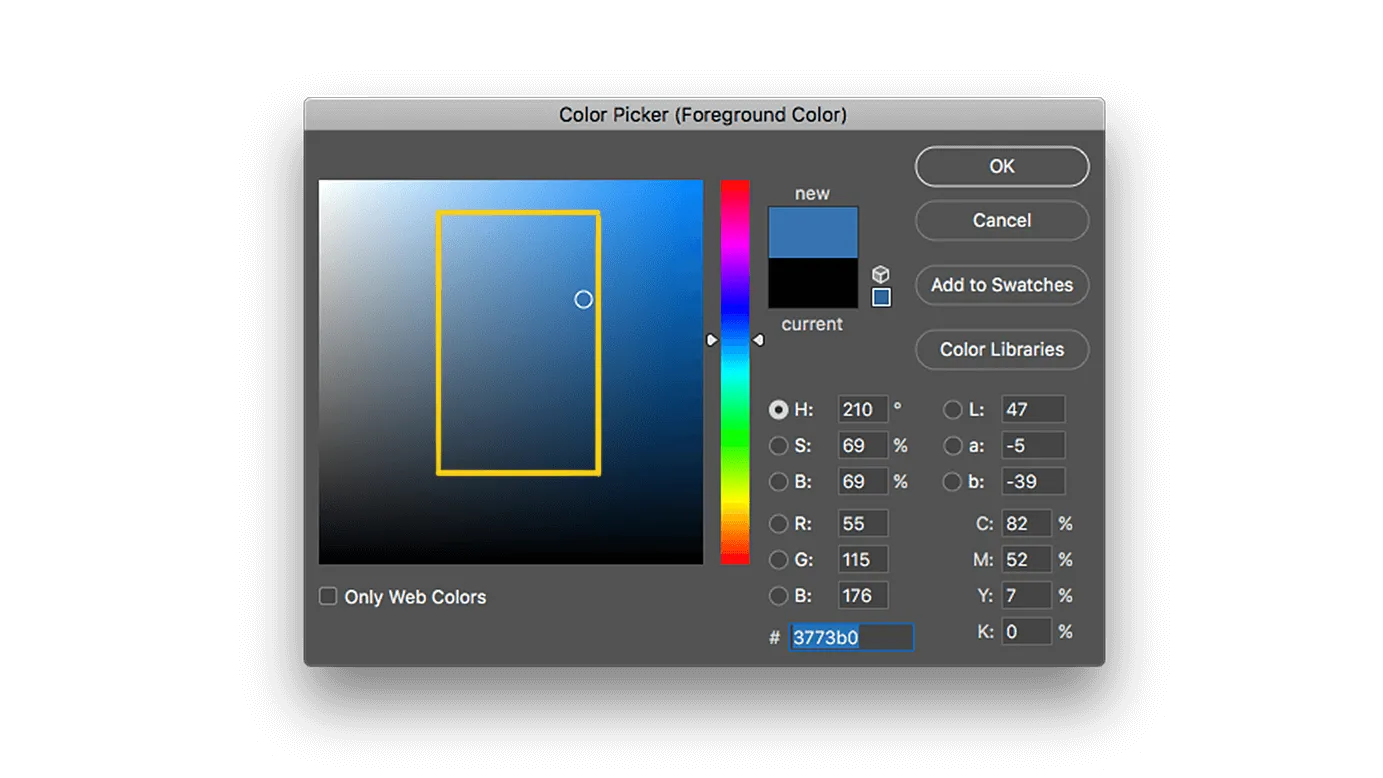Click the new color preview swatch
Viewport: 1383px width, 778px height.
coord(812,230)
